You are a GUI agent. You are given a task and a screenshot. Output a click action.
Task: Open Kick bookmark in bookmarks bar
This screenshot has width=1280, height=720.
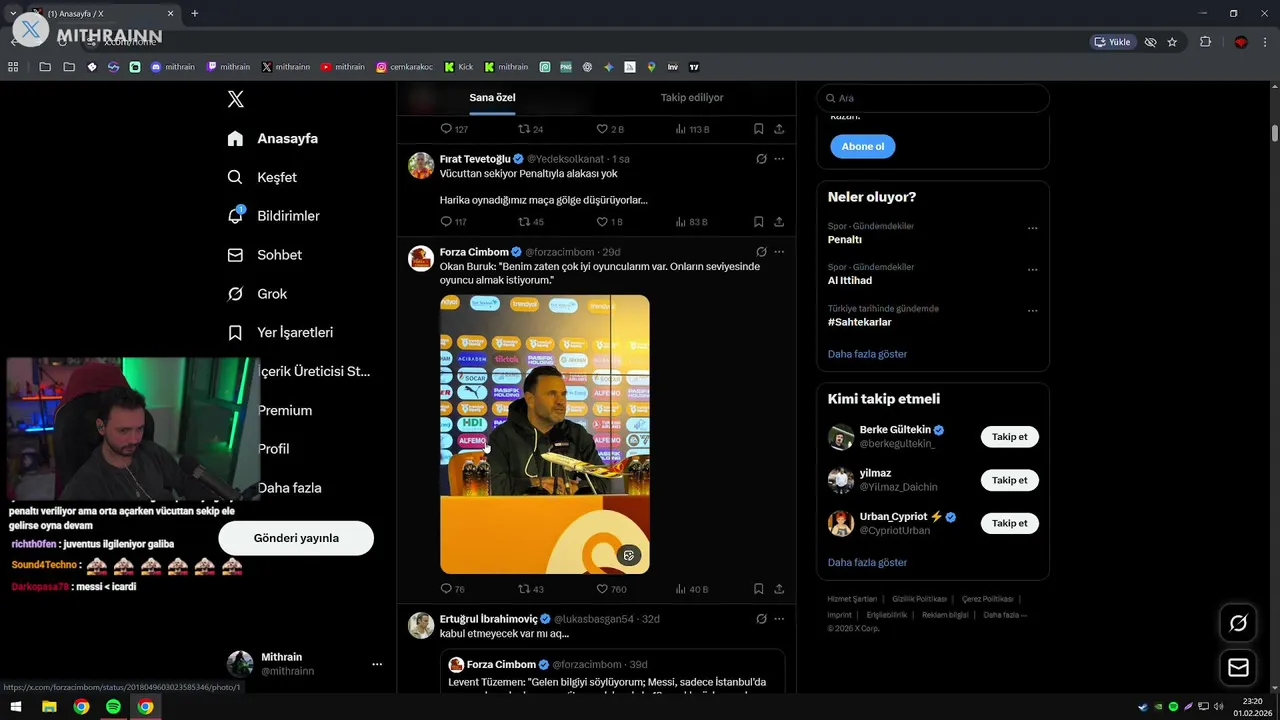[x=459, y=67]
